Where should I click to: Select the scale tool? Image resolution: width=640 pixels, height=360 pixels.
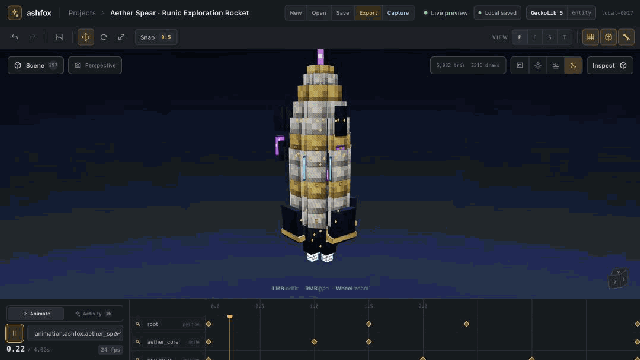click(121, 37)
